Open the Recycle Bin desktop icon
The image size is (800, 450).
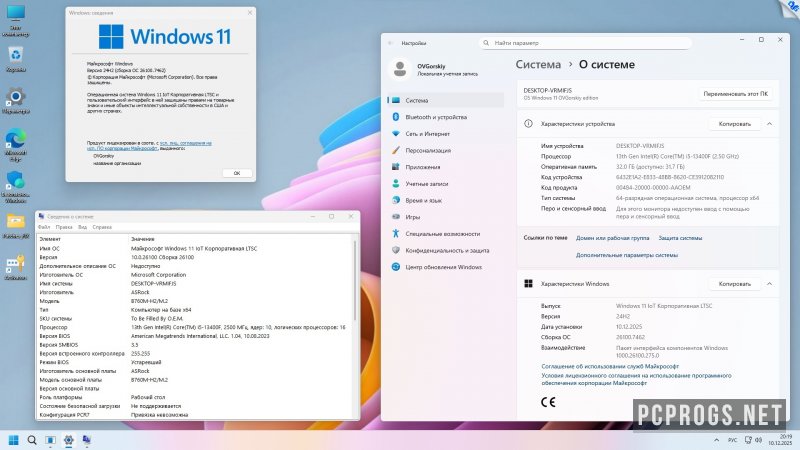click(x=16, y=59)
